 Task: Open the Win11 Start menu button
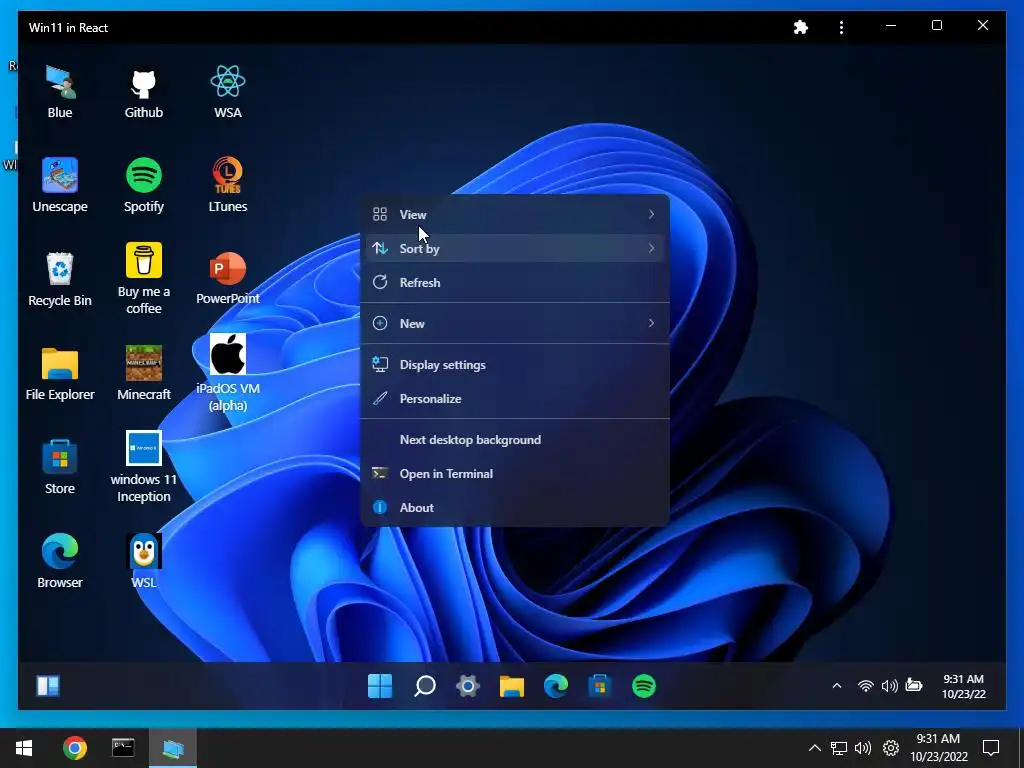(x=380, y=686)
